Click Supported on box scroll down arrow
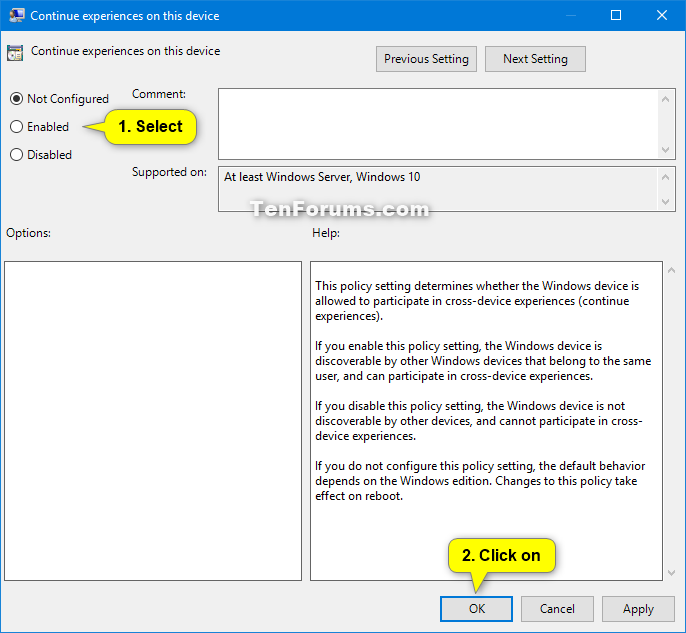The width and height of the screenshot is (686, 633). (665, 202)
